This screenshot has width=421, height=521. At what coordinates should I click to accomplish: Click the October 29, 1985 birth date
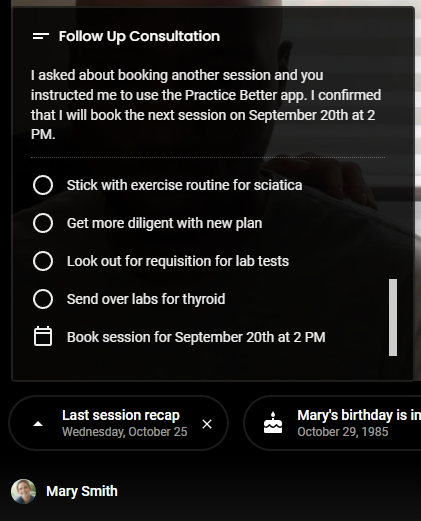[343, 432]
